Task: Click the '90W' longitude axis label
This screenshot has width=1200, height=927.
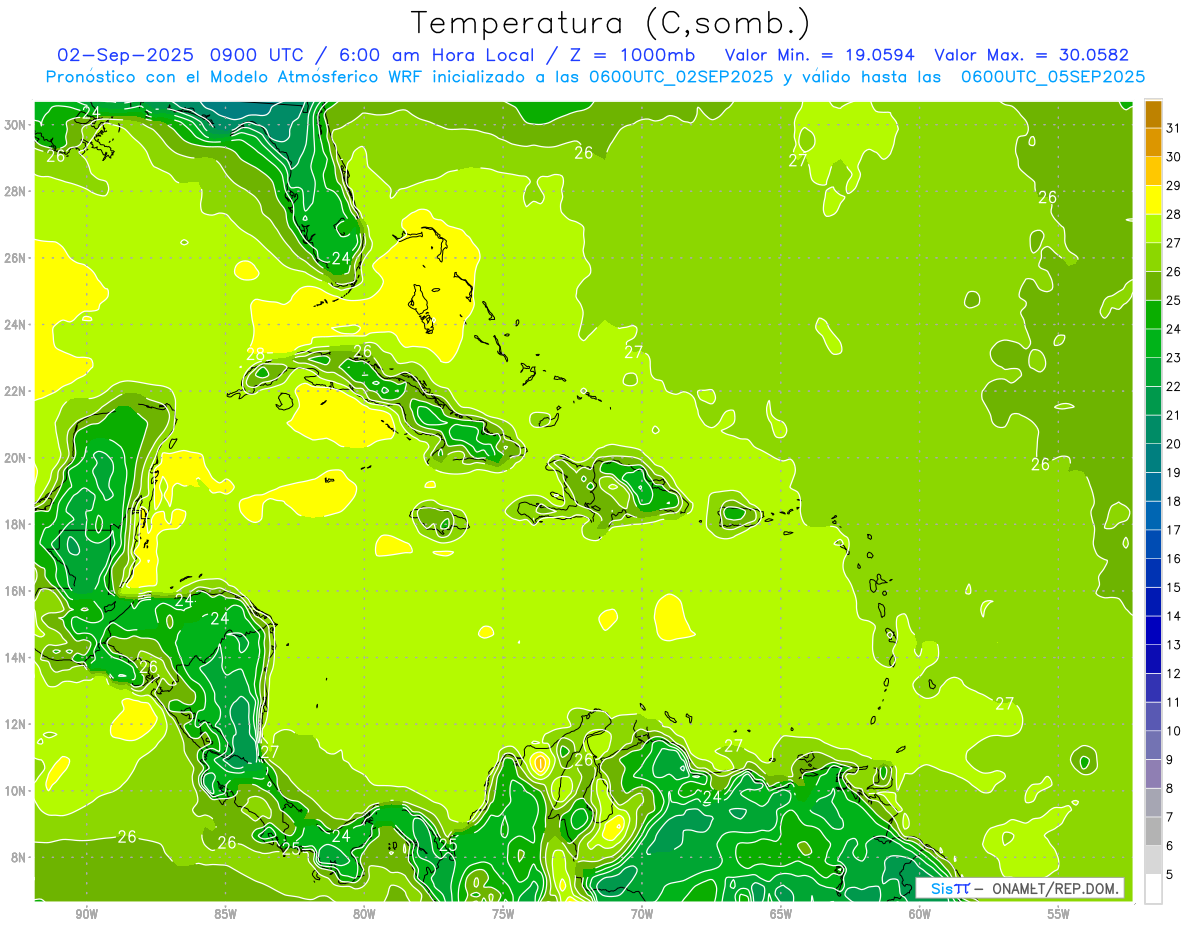Action: [x=86, y=914]
